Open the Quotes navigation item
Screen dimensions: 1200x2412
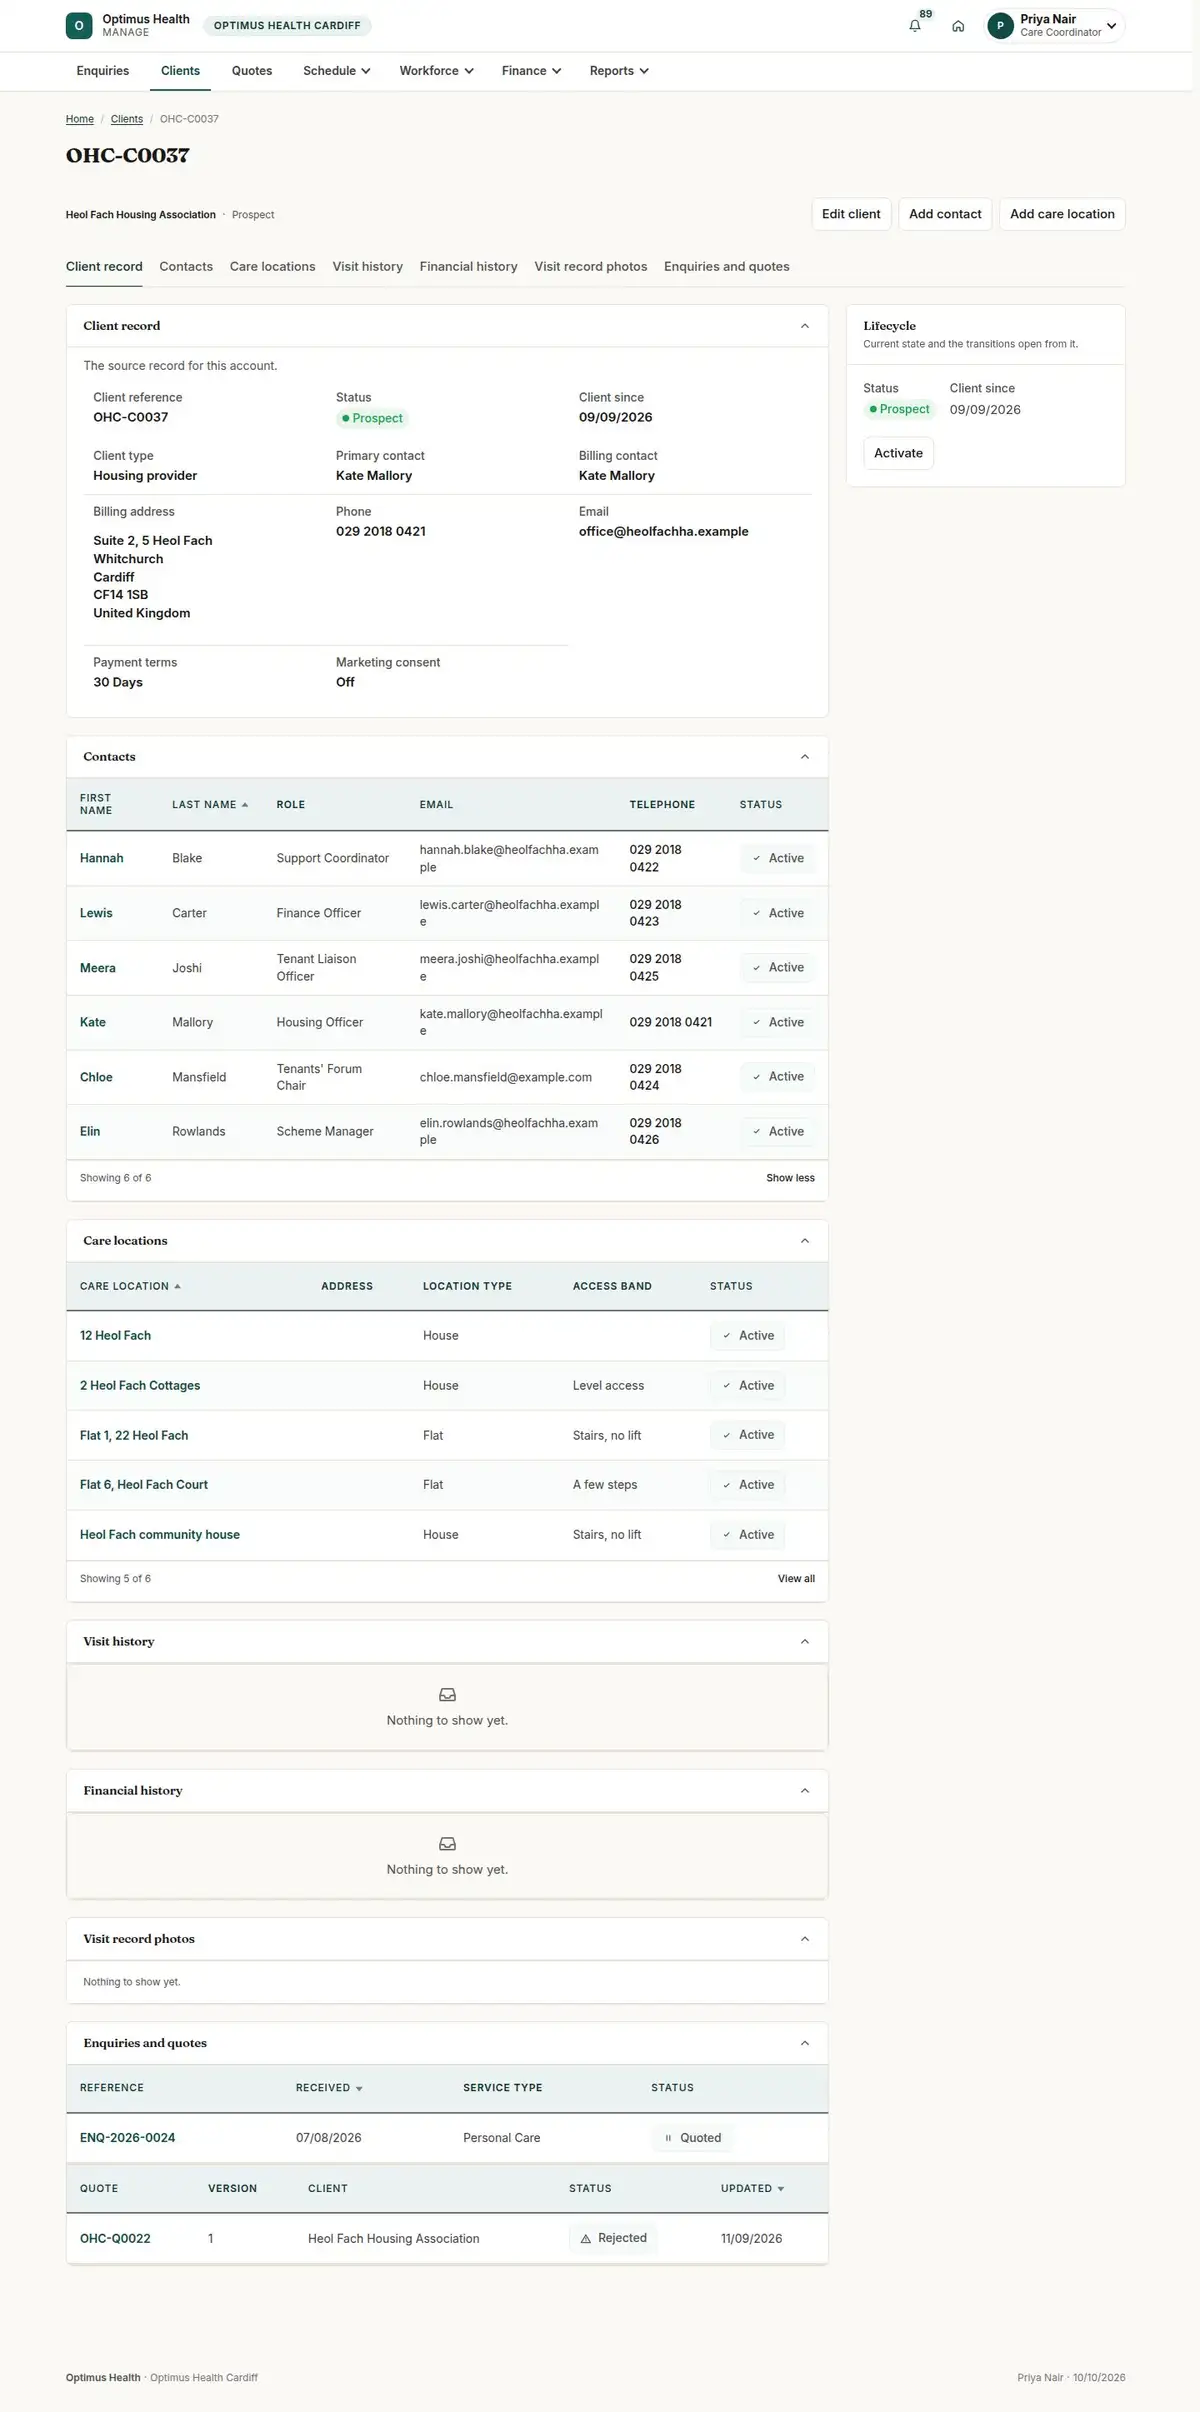(252, 71)
